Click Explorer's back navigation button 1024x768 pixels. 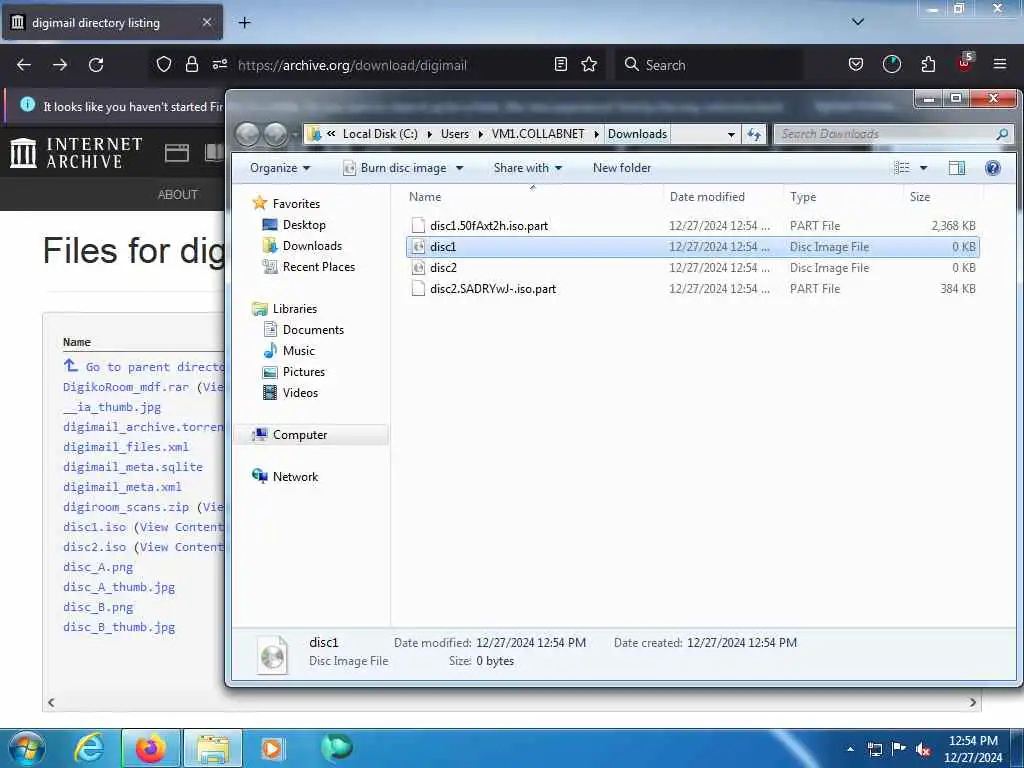click(x=248, y=134)
